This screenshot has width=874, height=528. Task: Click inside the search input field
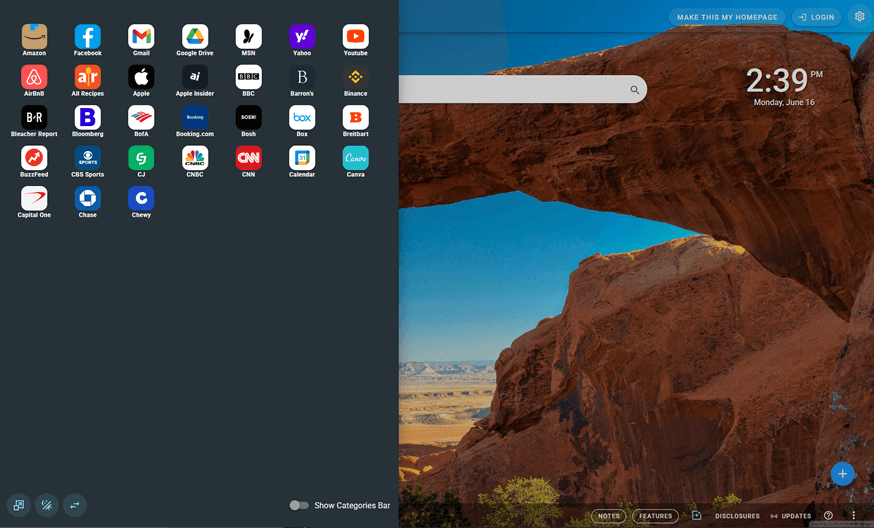click(510, 90)
